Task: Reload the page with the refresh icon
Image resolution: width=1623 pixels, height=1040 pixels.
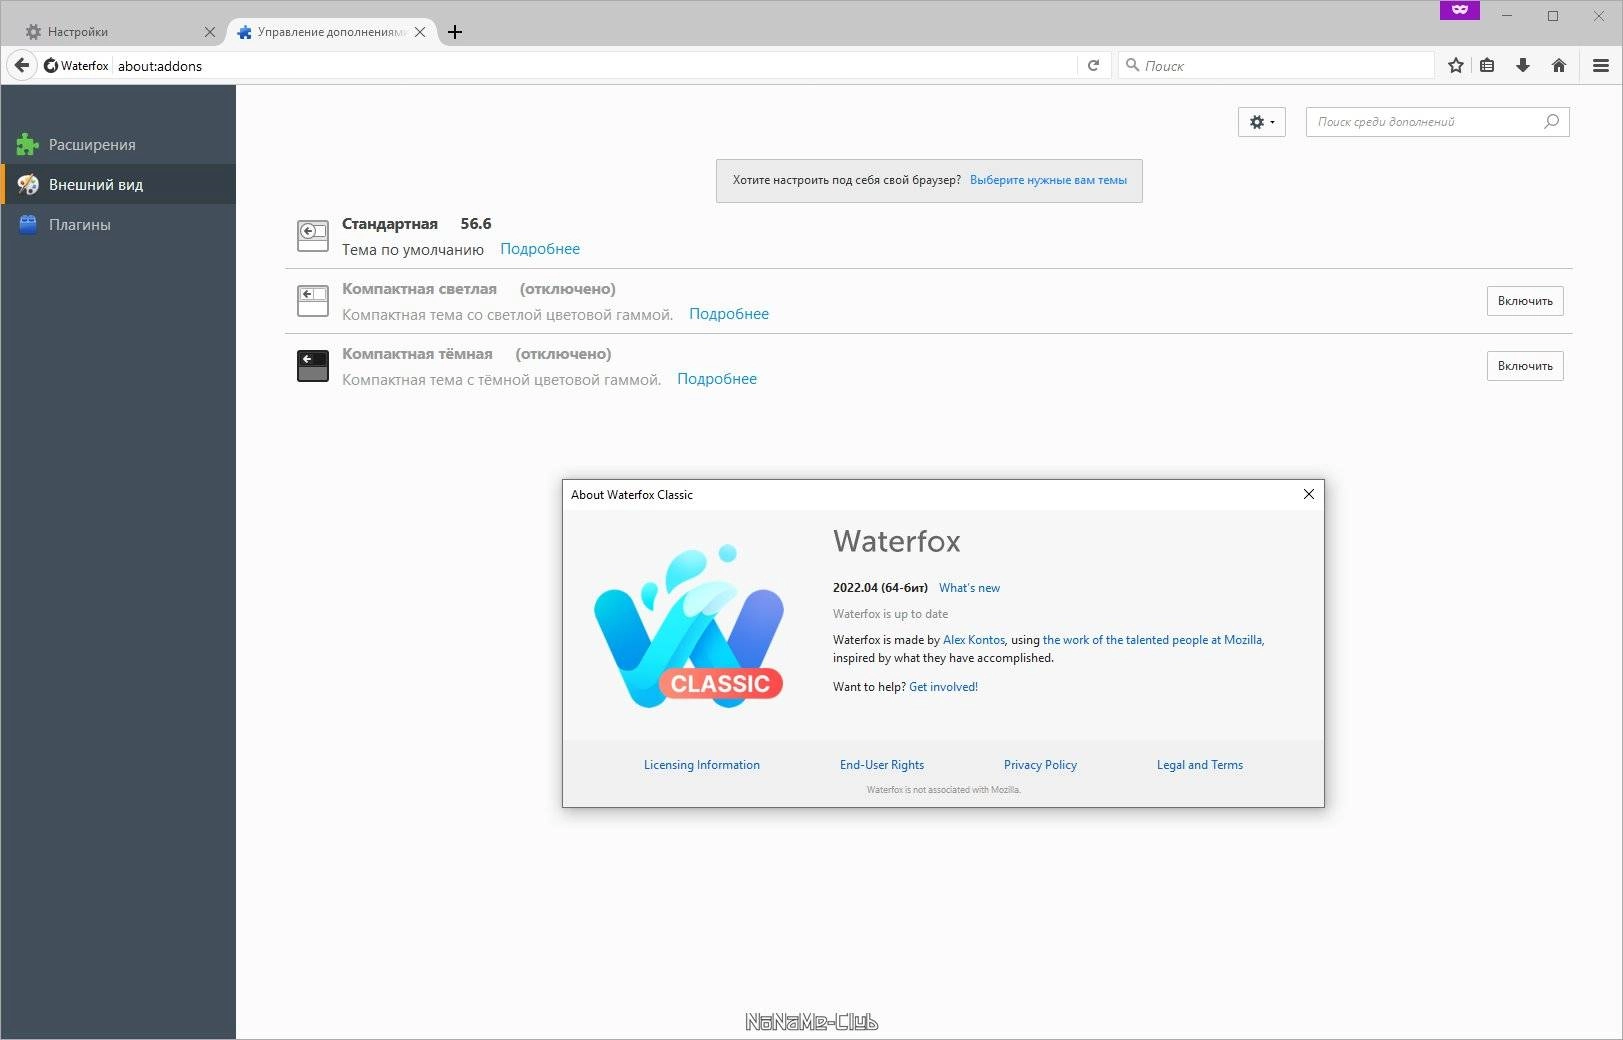Action: pos(1093,65)
